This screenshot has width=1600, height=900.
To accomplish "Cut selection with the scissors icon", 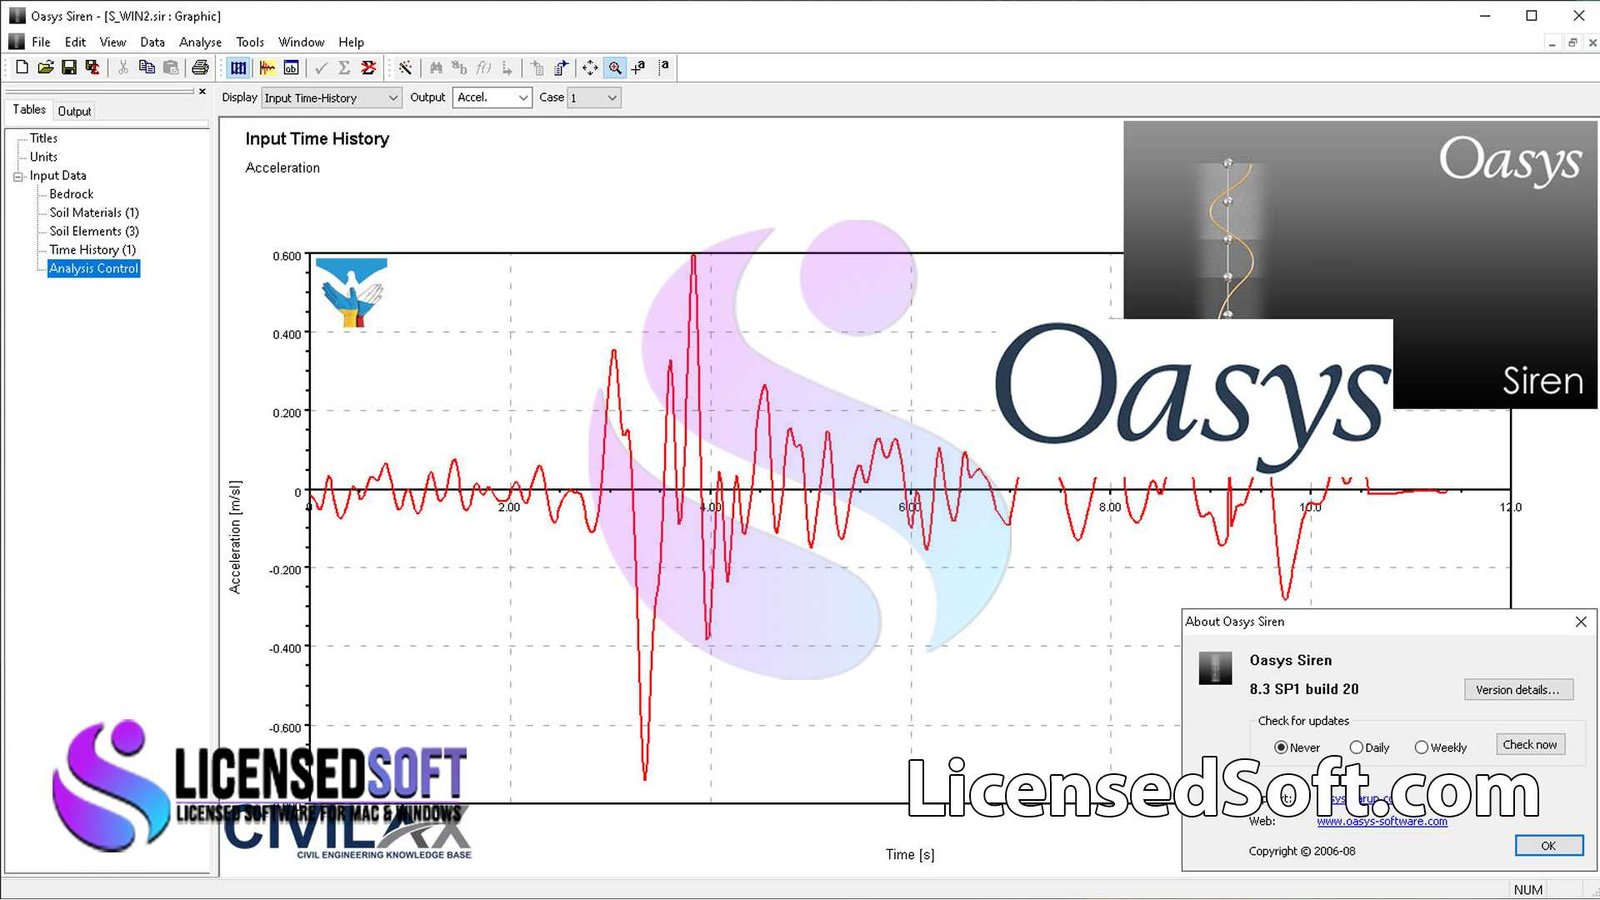I will pyautogui.click(x=123, y=67).
